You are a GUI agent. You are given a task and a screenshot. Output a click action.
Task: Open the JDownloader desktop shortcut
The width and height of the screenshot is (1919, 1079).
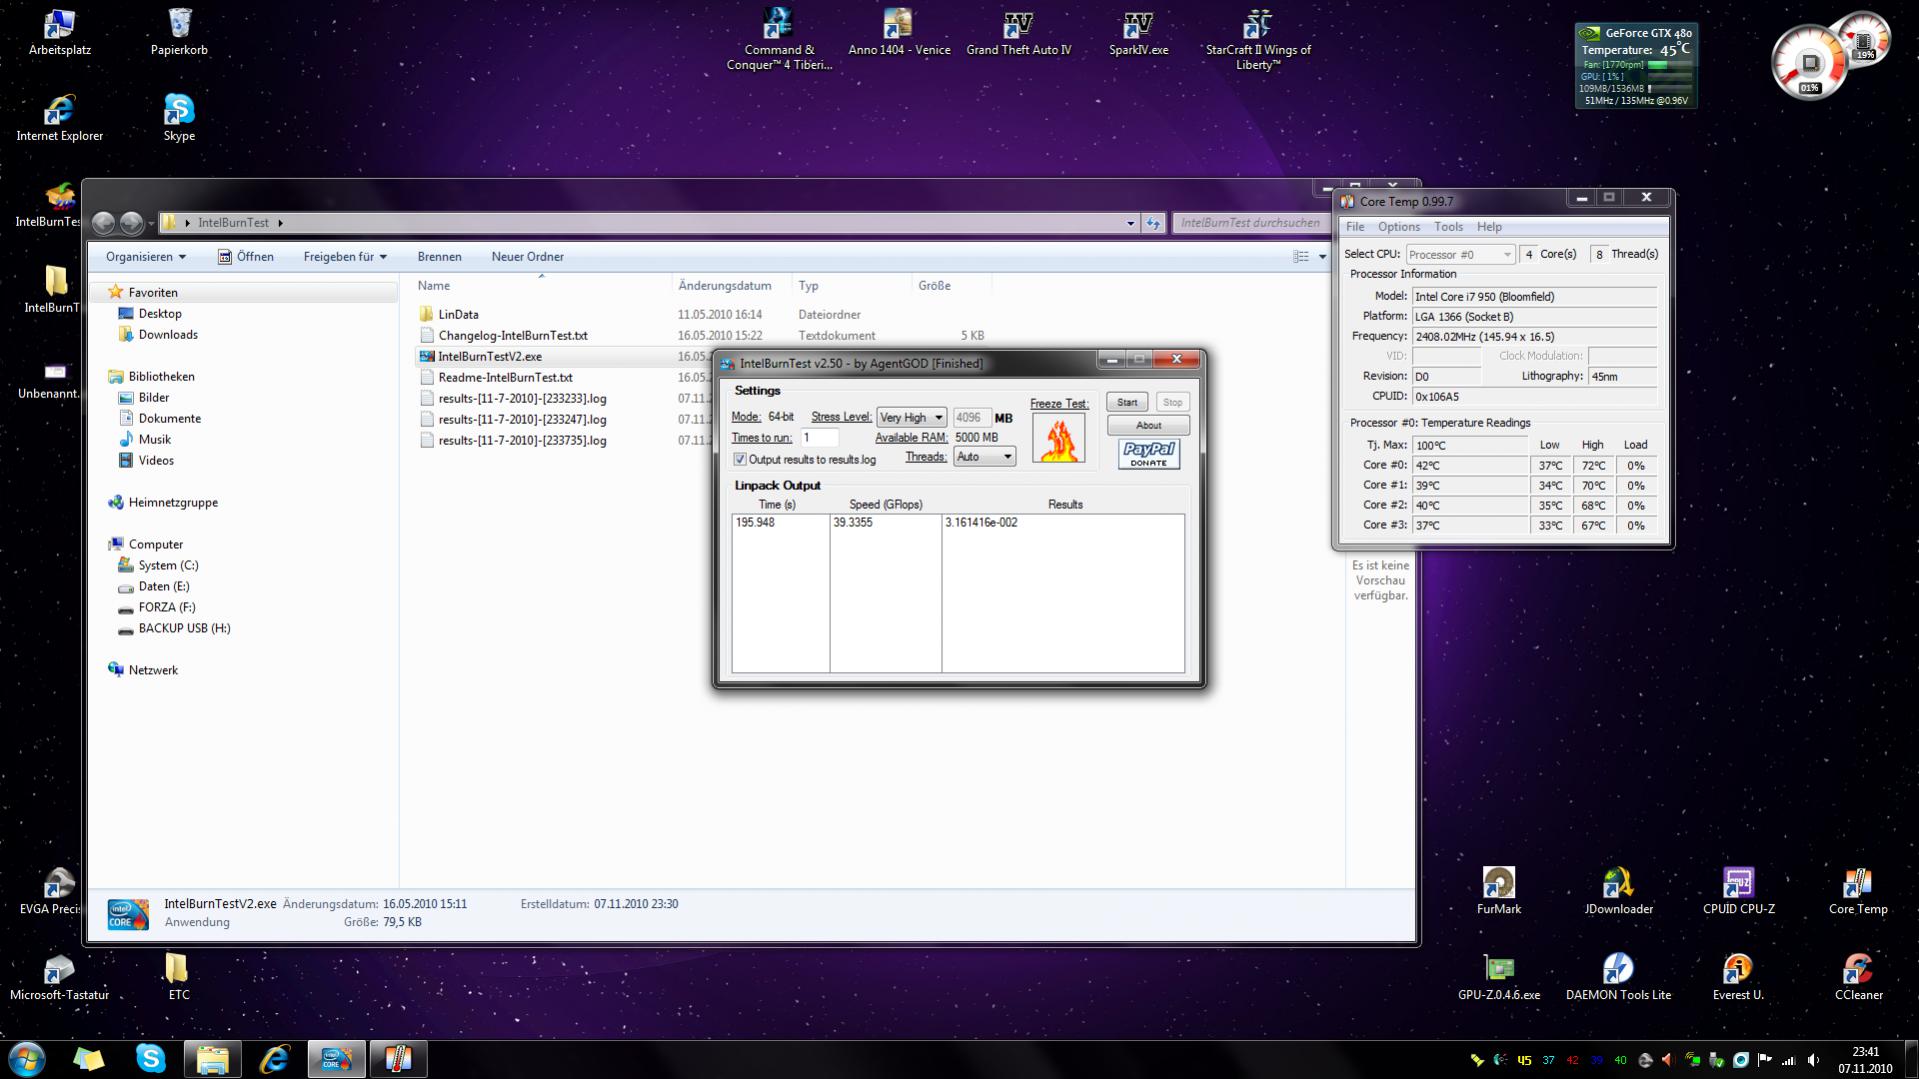click(1618, 891)
